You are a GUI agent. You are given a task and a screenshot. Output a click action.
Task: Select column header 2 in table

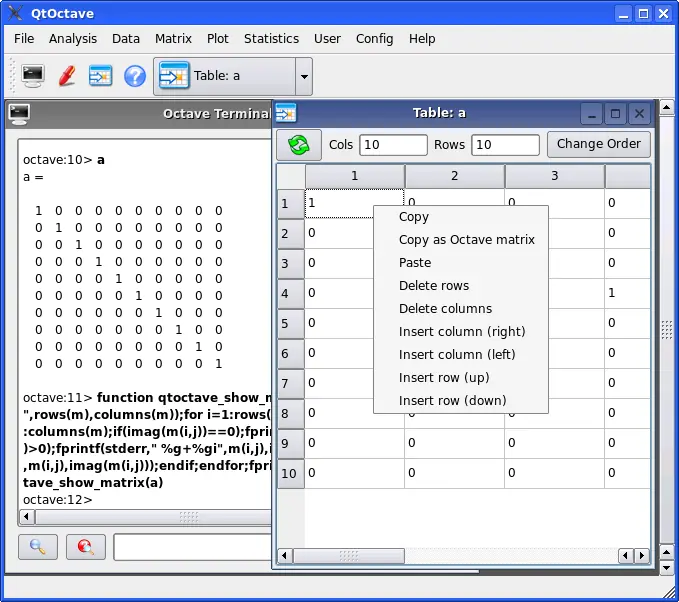click(454, 176)
